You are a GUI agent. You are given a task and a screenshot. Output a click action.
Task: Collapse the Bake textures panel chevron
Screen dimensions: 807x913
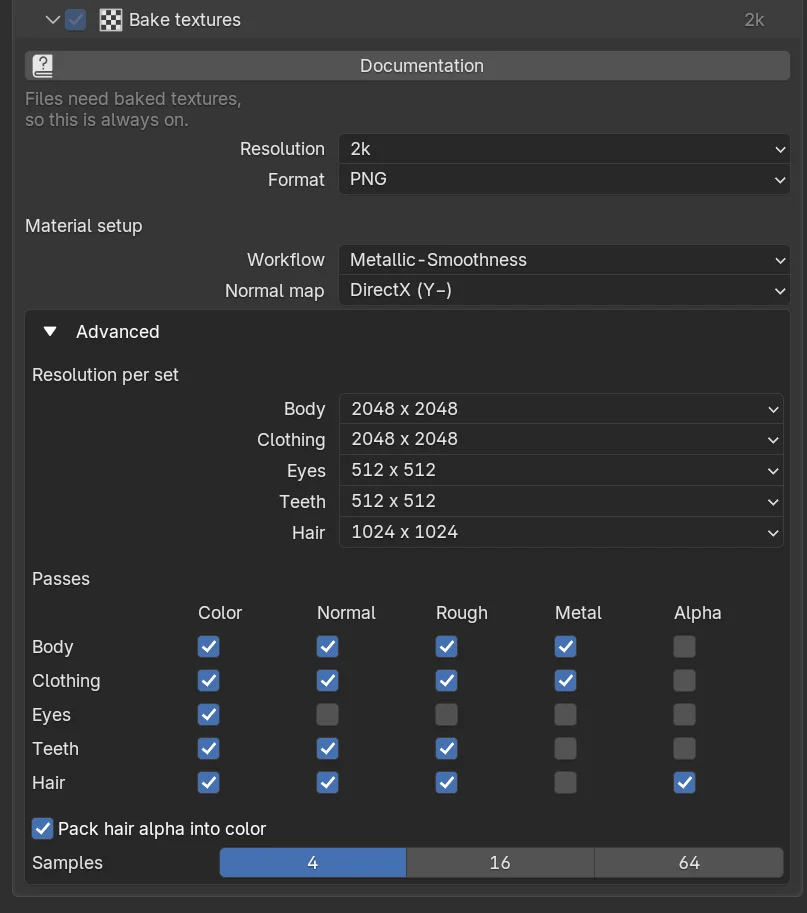coord(52,20)
